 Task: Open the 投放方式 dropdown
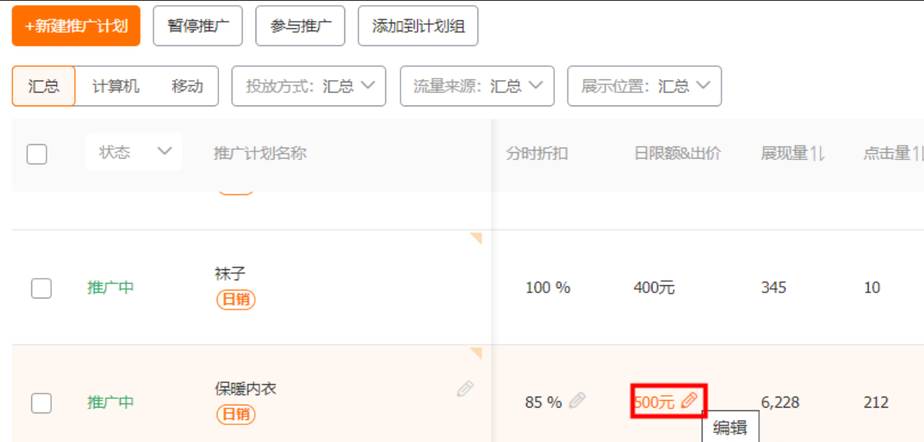(x=309, y=86)
